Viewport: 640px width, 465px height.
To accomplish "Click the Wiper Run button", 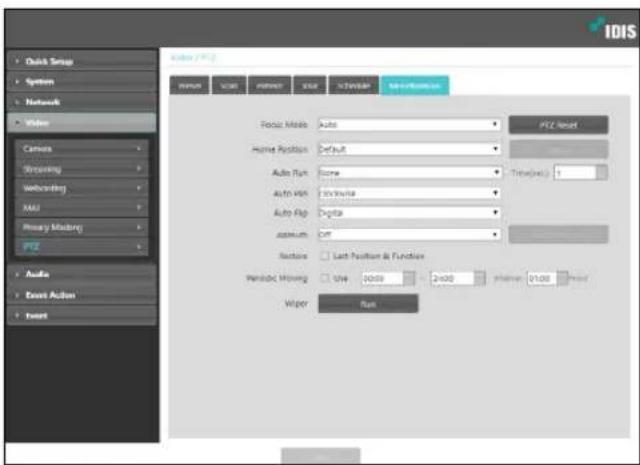I will (x=368, y=304).
